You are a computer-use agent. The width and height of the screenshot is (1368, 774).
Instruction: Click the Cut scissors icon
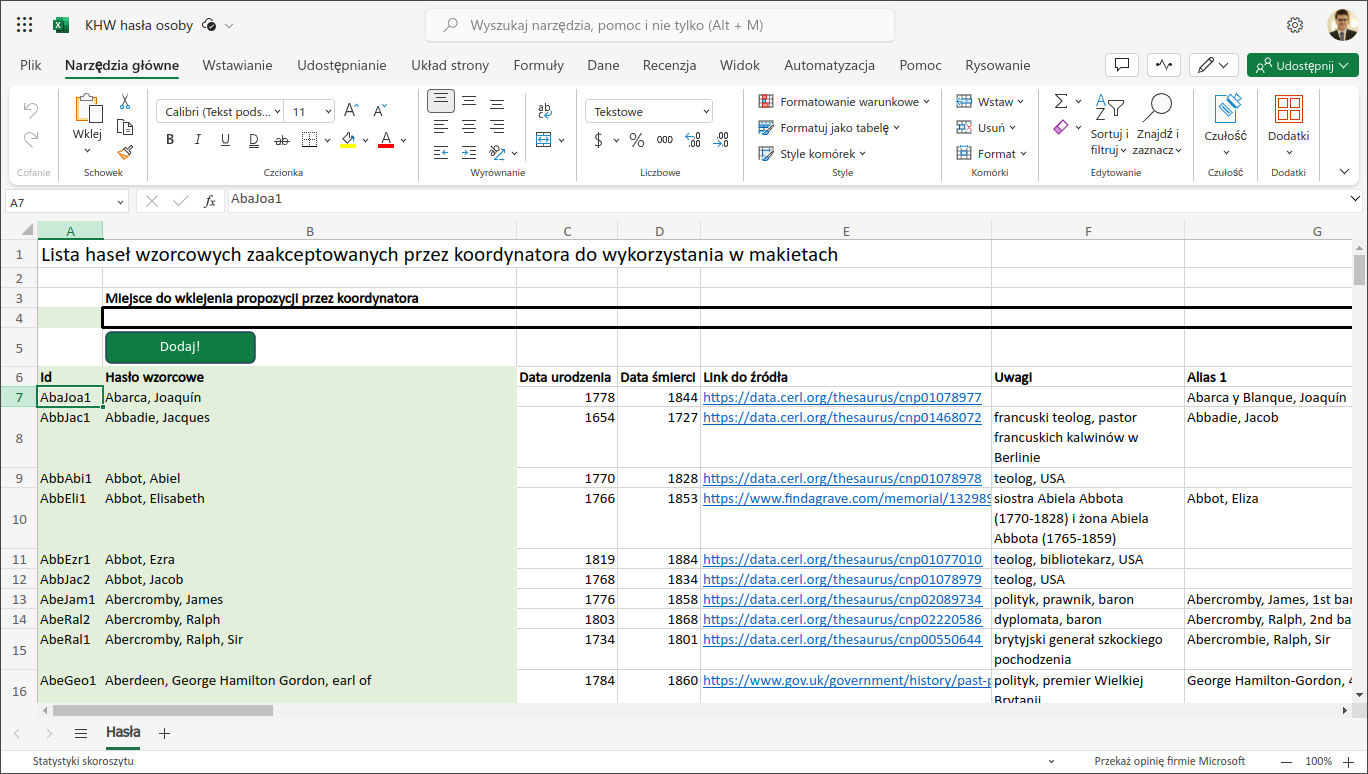[x=125, y=102]
